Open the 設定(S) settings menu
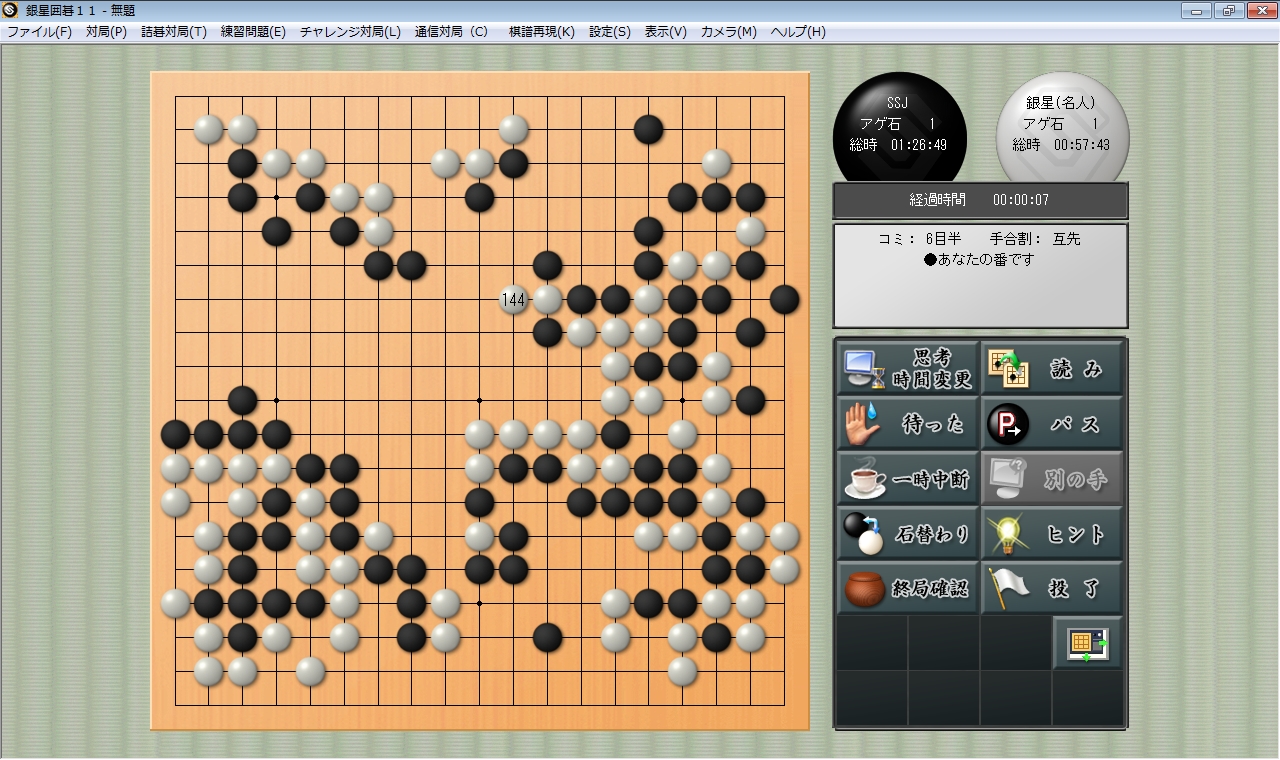This screenshot has width=1280, height=760. pyautogui.click(x=610, y=31)
